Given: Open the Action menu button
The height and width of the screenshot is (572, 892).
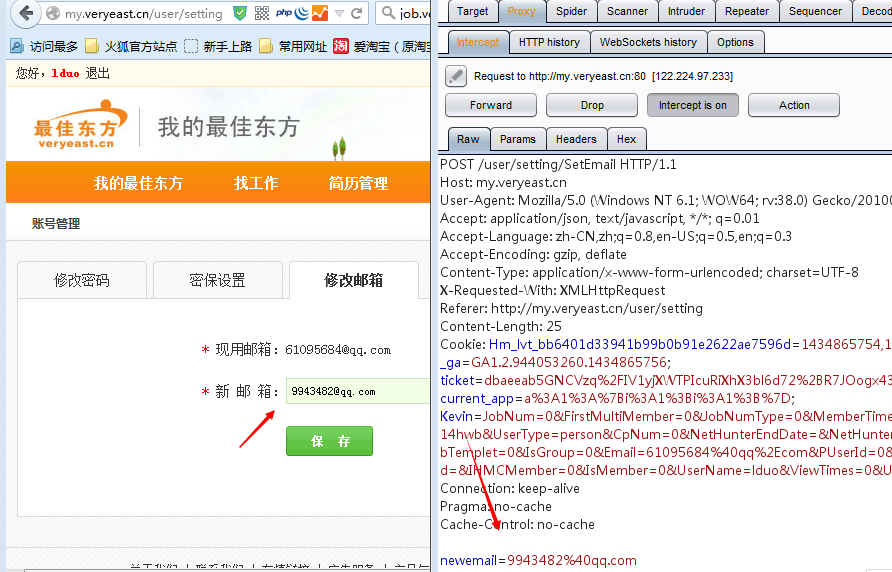Looking at the screenshot, I should (x=794, y=105).
